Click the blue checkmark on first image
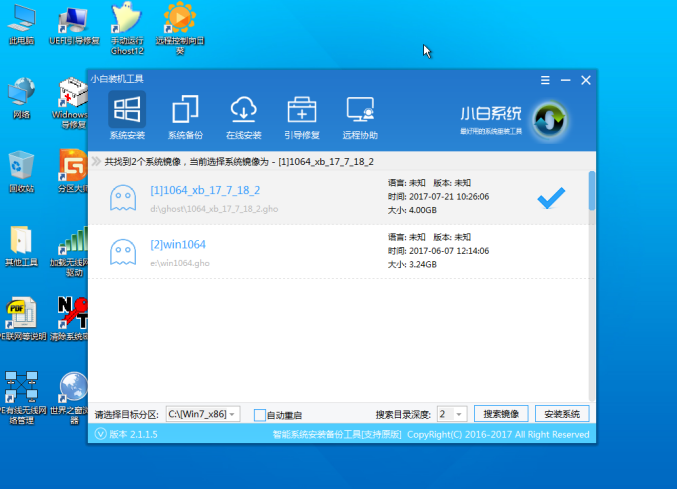The height and width of the screenshot is (489, 677). coord(551,198)
